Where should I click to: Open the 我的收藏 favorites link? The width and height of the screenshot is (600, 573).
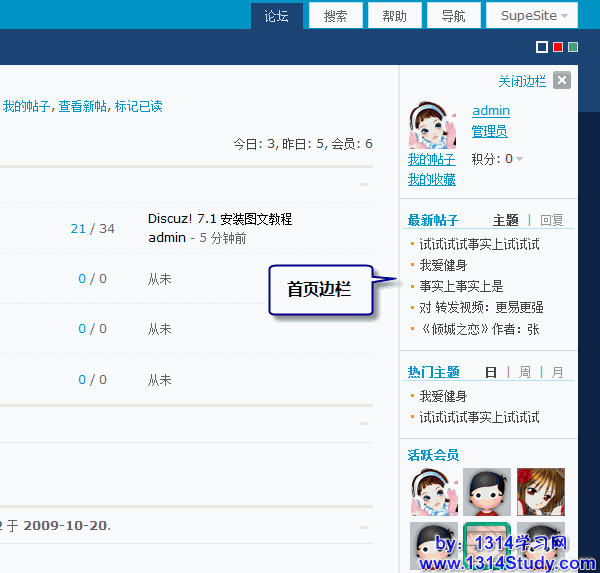[431, 179]
